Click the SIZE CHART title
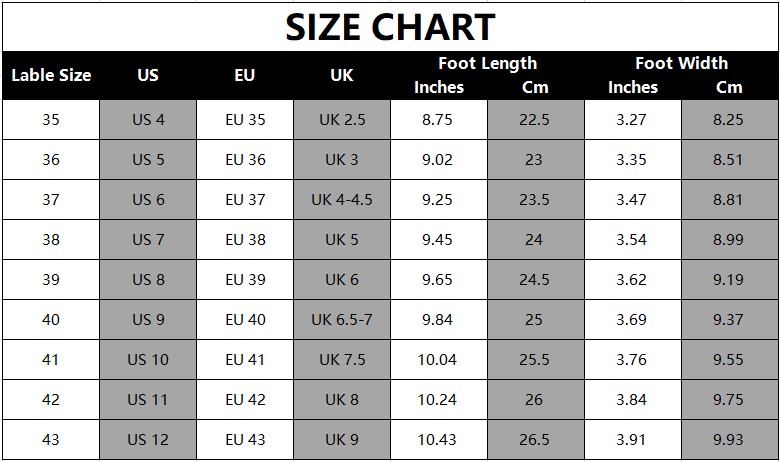The height and width of the screenshot is (462, 780). click(x=390, y=27)
